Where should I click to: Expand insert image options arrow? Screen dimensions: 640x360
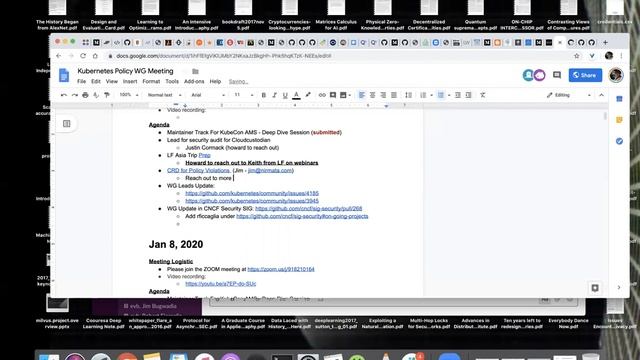point(350,96)
